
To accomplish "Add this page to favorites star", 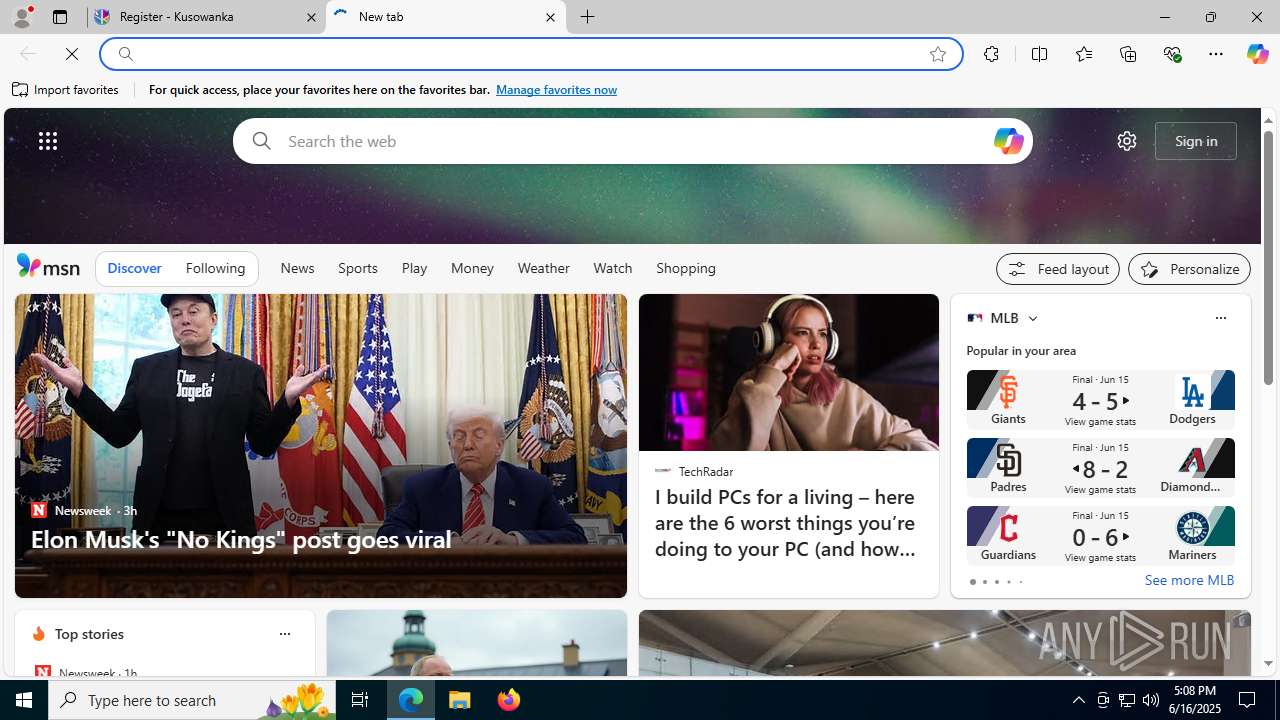I will click(x=938, y=54).
